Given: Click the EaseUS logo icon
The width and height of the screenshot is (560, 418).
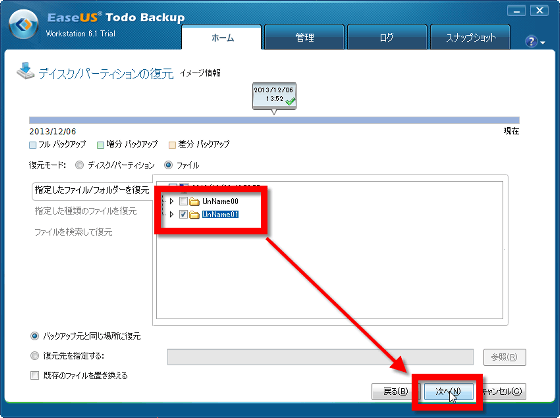Looking at the screenshot, I should click(x=24, y=24).
